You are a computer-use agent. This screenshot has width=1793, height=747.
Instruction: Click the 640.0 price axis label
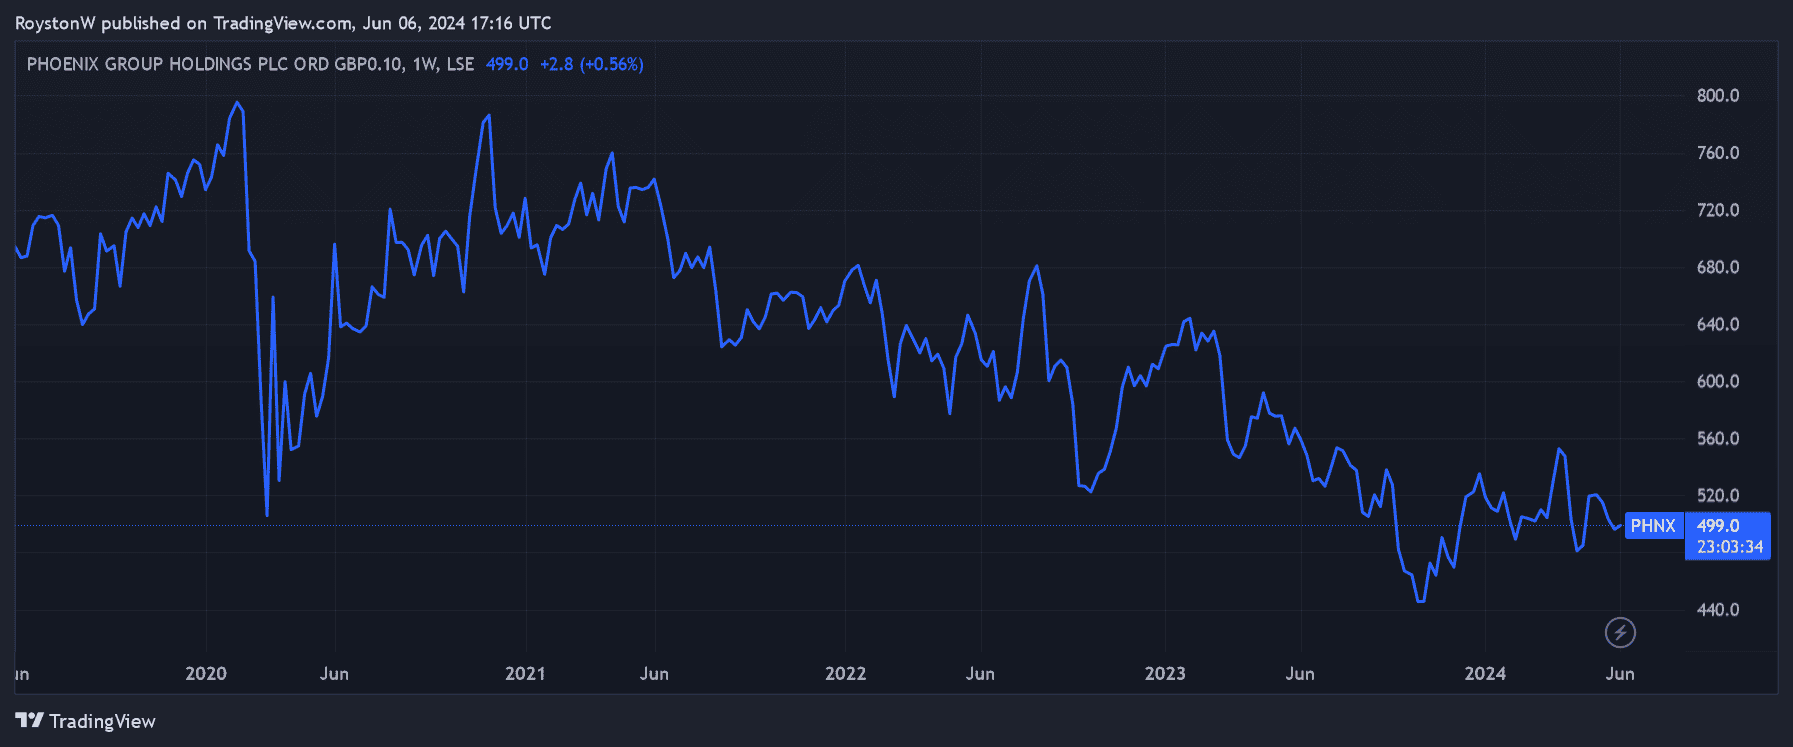tap(1718, 324)
